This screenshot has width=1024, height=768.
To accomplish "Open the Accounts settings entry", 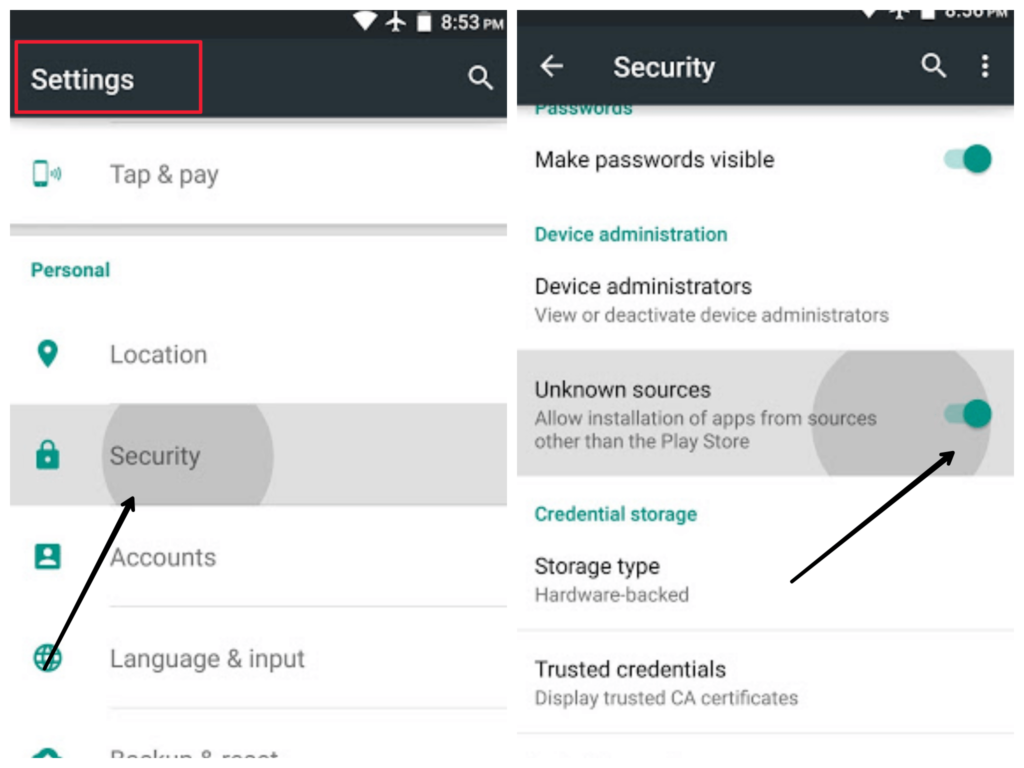I will (258, 556).
